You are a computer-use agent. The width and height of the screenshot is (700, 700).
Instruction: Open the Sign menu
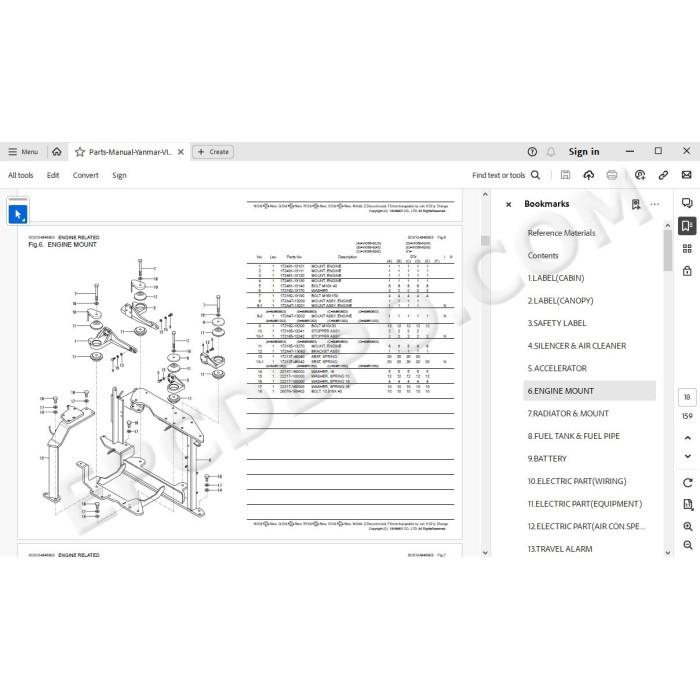[x=119, y=175]
